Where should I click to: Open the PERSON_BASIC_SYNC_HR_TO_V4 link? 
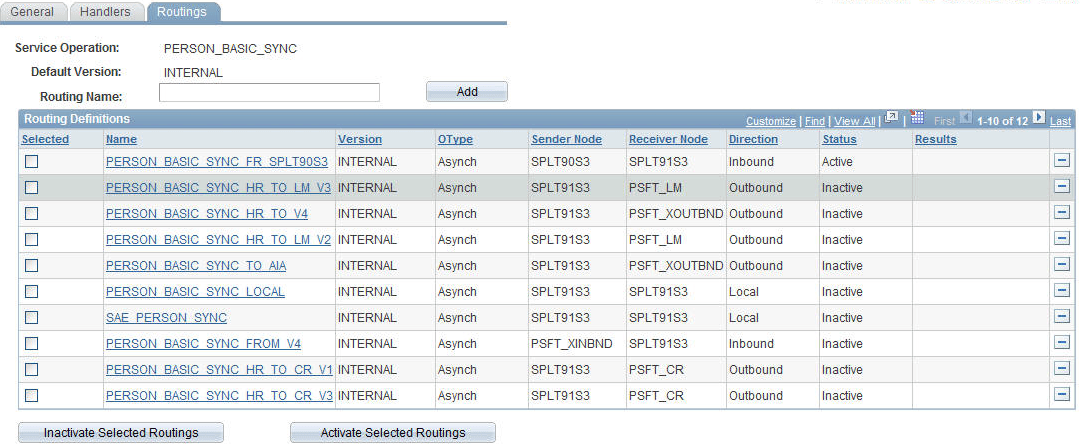[x=207, y=214]
